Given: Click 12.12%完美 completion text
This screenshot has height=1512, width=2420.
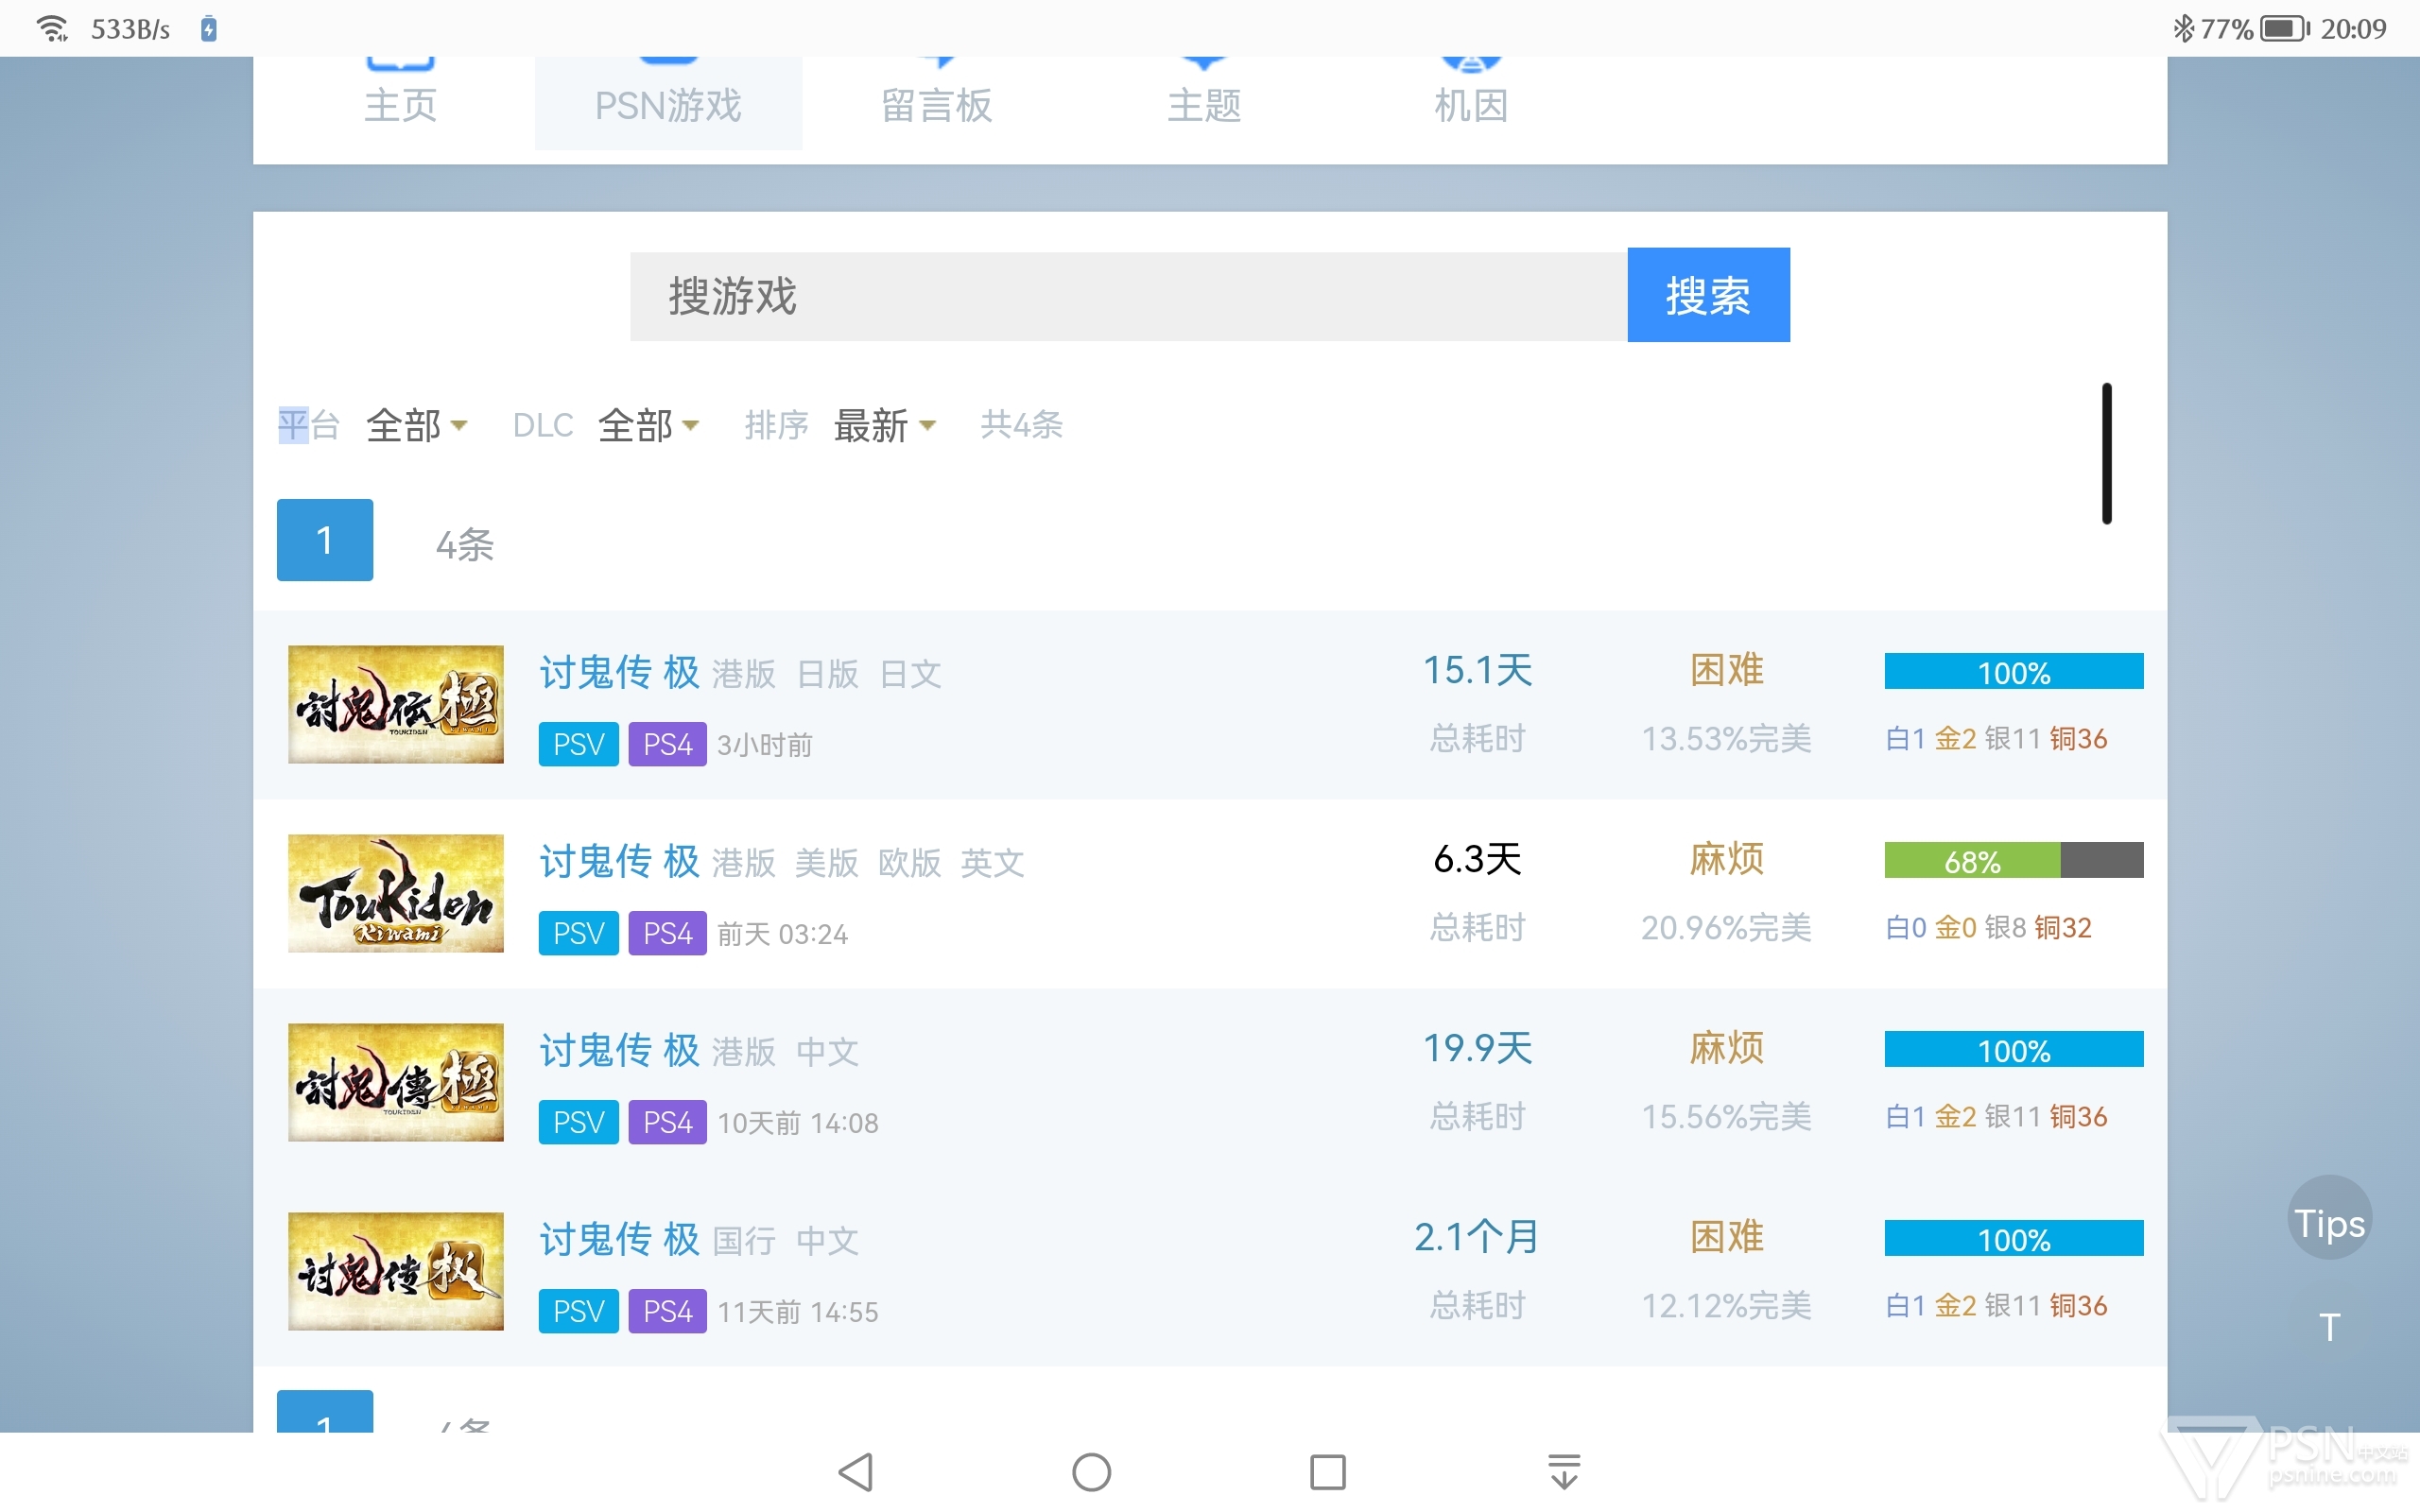Looking at the screenshot, I should [1727, 1306].
